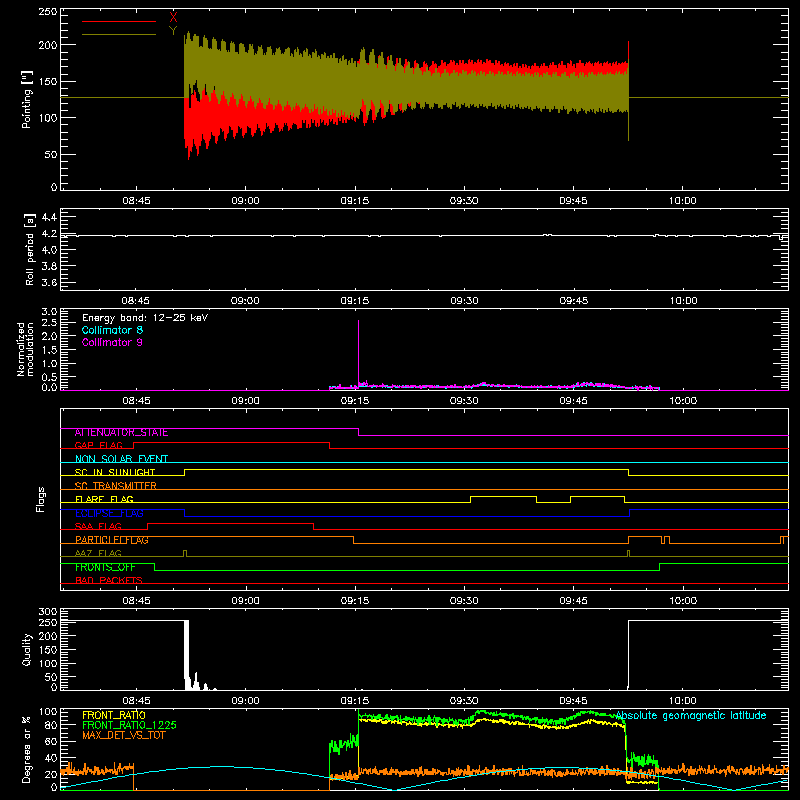The image size is (800, 800).
Task: Select the FLARE_FLAG label
Action: tap(104, 499)
